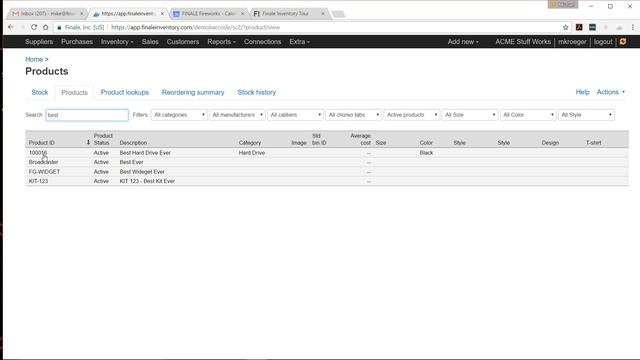Click the Black color cell
This screenshot has height=360, width=640.
click(x=426, y=153)
